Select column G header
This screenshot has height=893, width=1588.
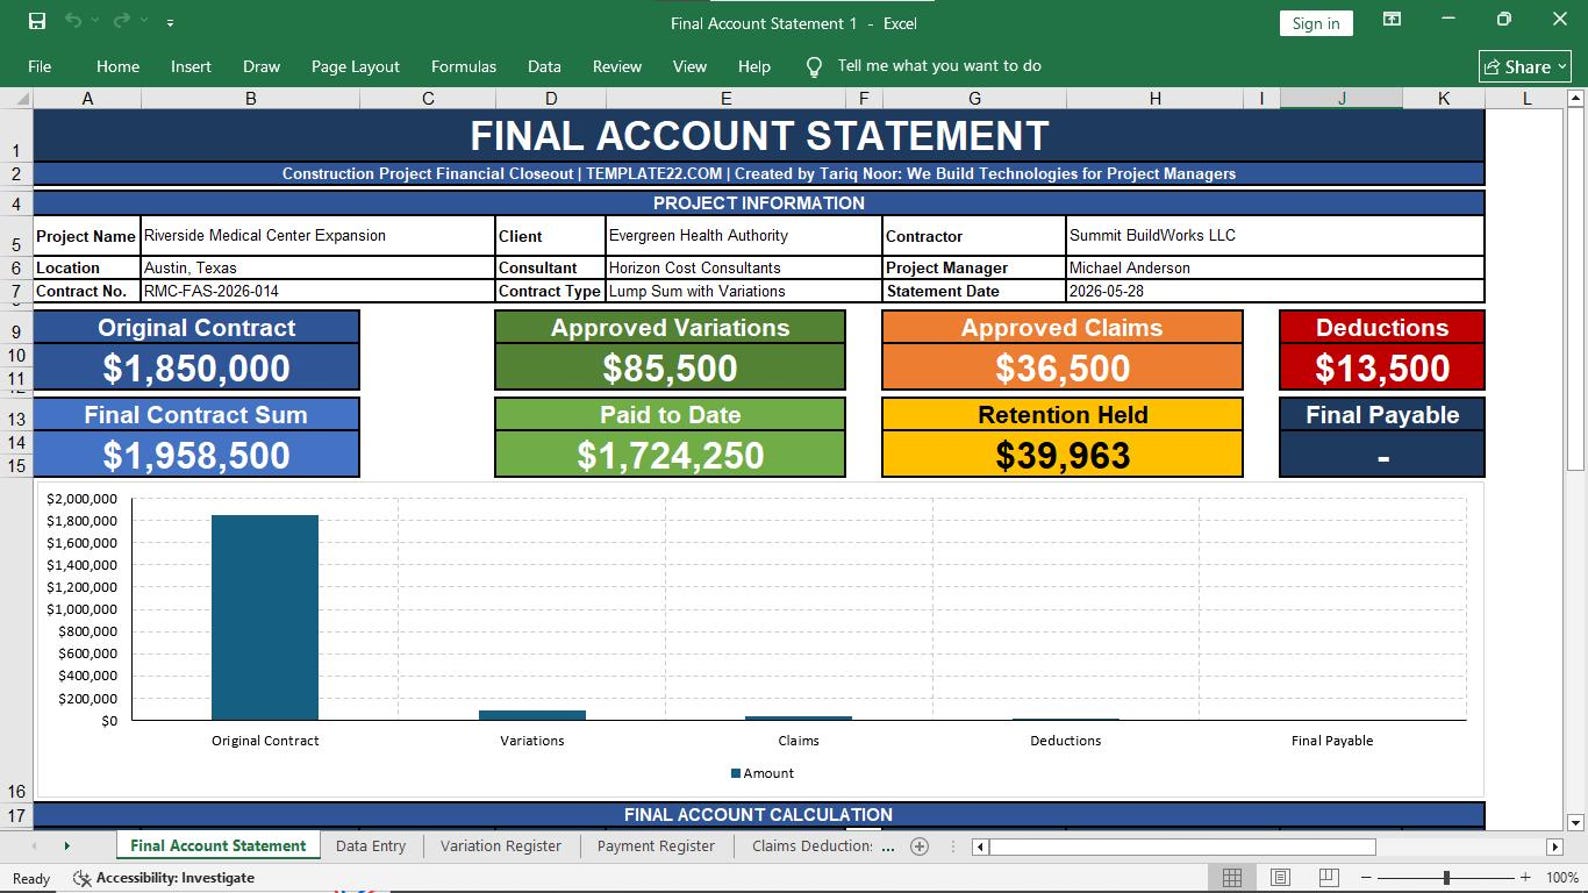tap(974, 98)
